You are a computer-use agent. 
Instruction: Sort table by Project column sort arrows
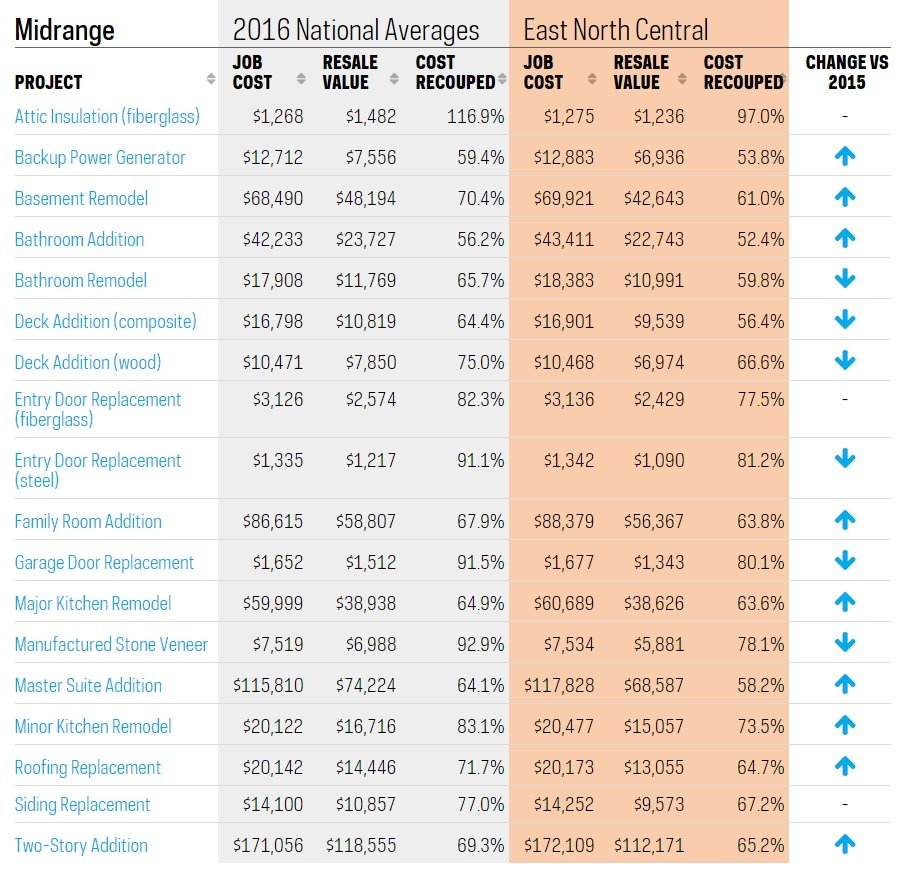pos(211,79)
